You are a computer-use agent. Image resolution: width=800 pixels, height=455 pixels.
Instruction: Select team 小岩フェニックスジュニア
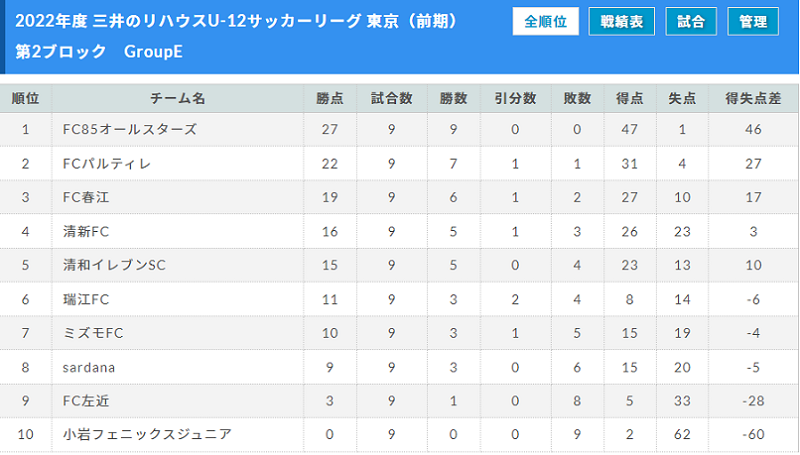tap(147, 434)
